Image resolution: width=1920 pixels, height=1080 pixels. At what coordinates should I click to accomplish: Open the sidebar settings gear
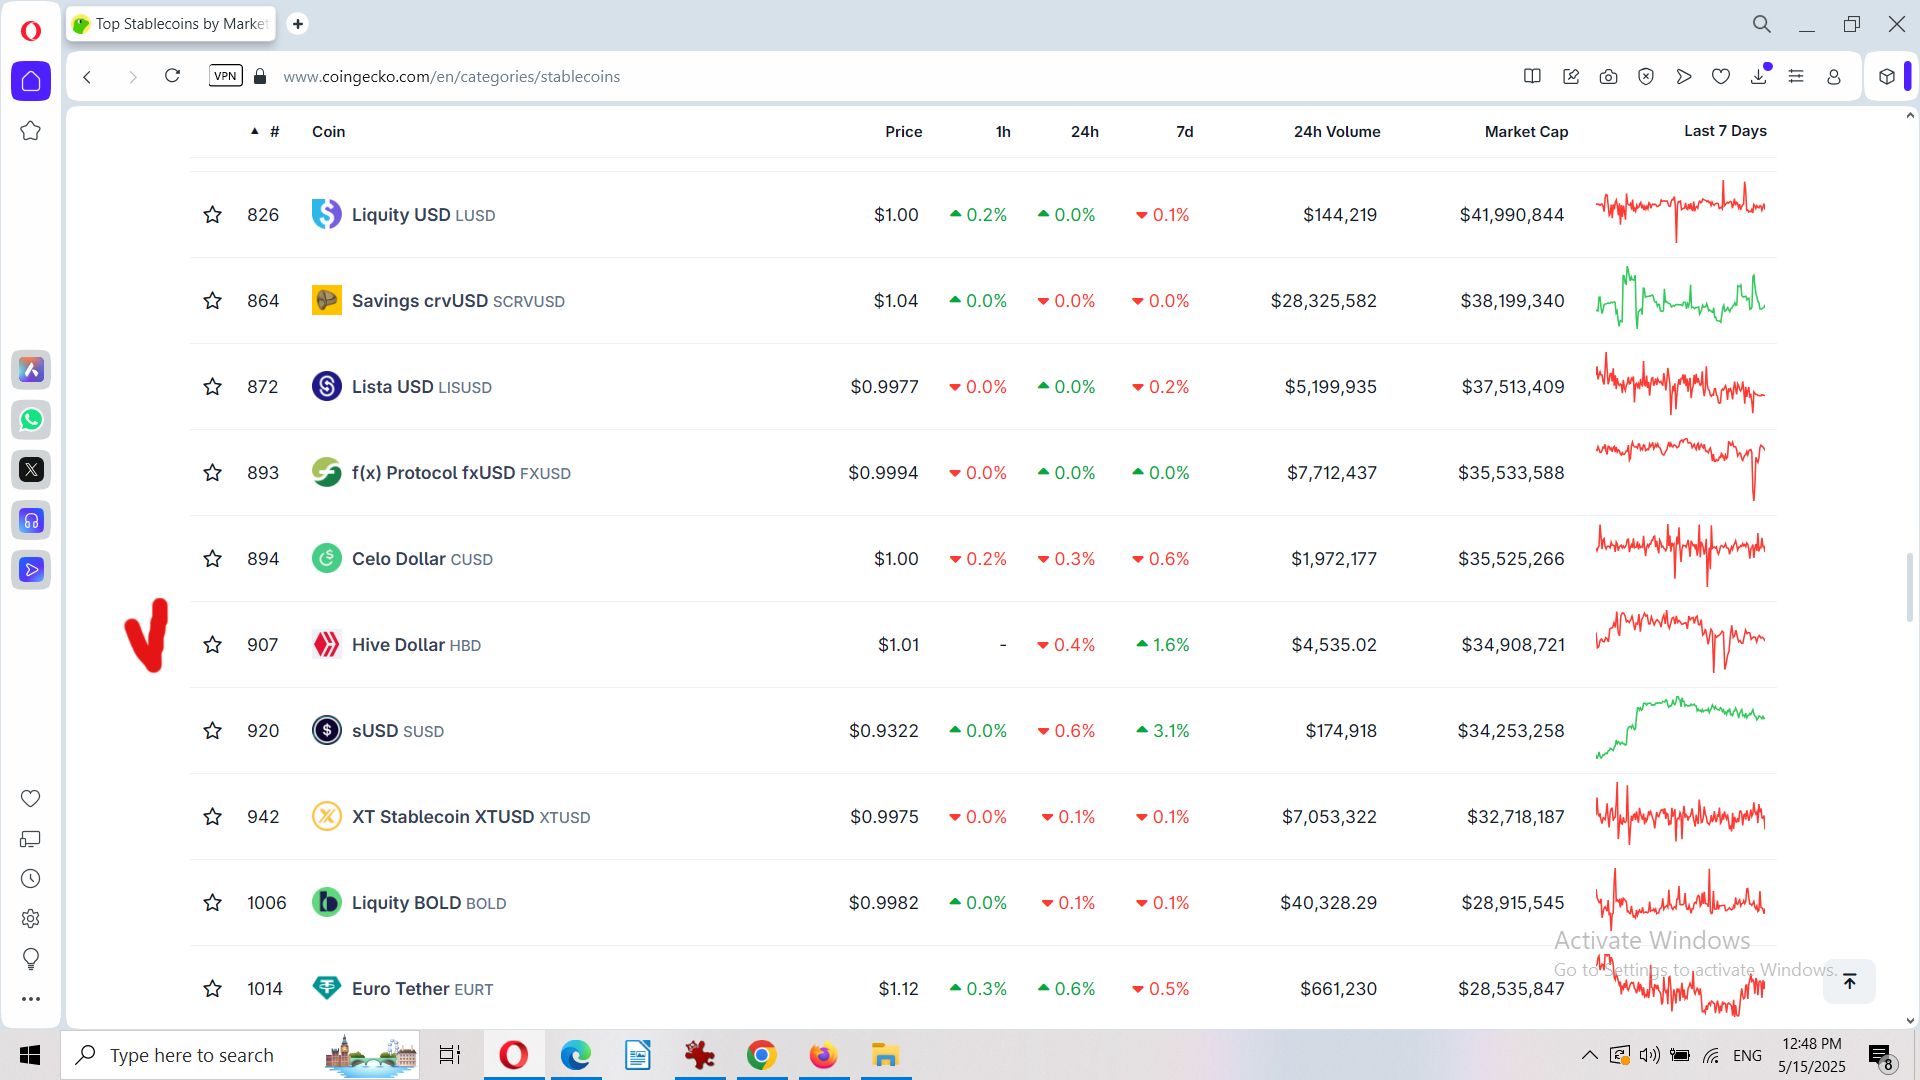pos(31,918)
